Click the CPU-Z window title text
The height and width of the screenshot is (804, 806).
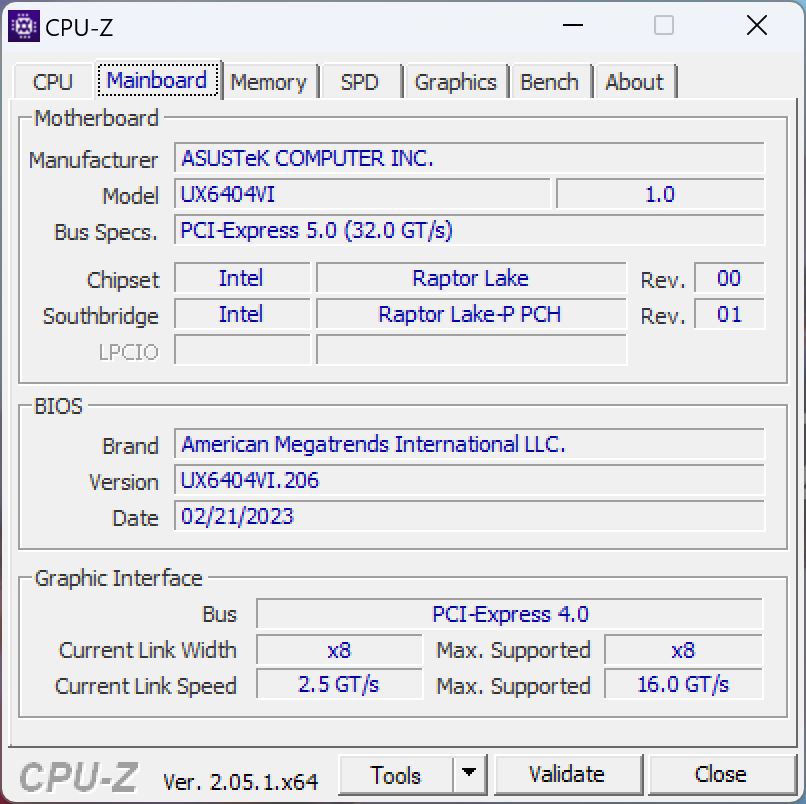pyautogui.click(x=79, y=27)
